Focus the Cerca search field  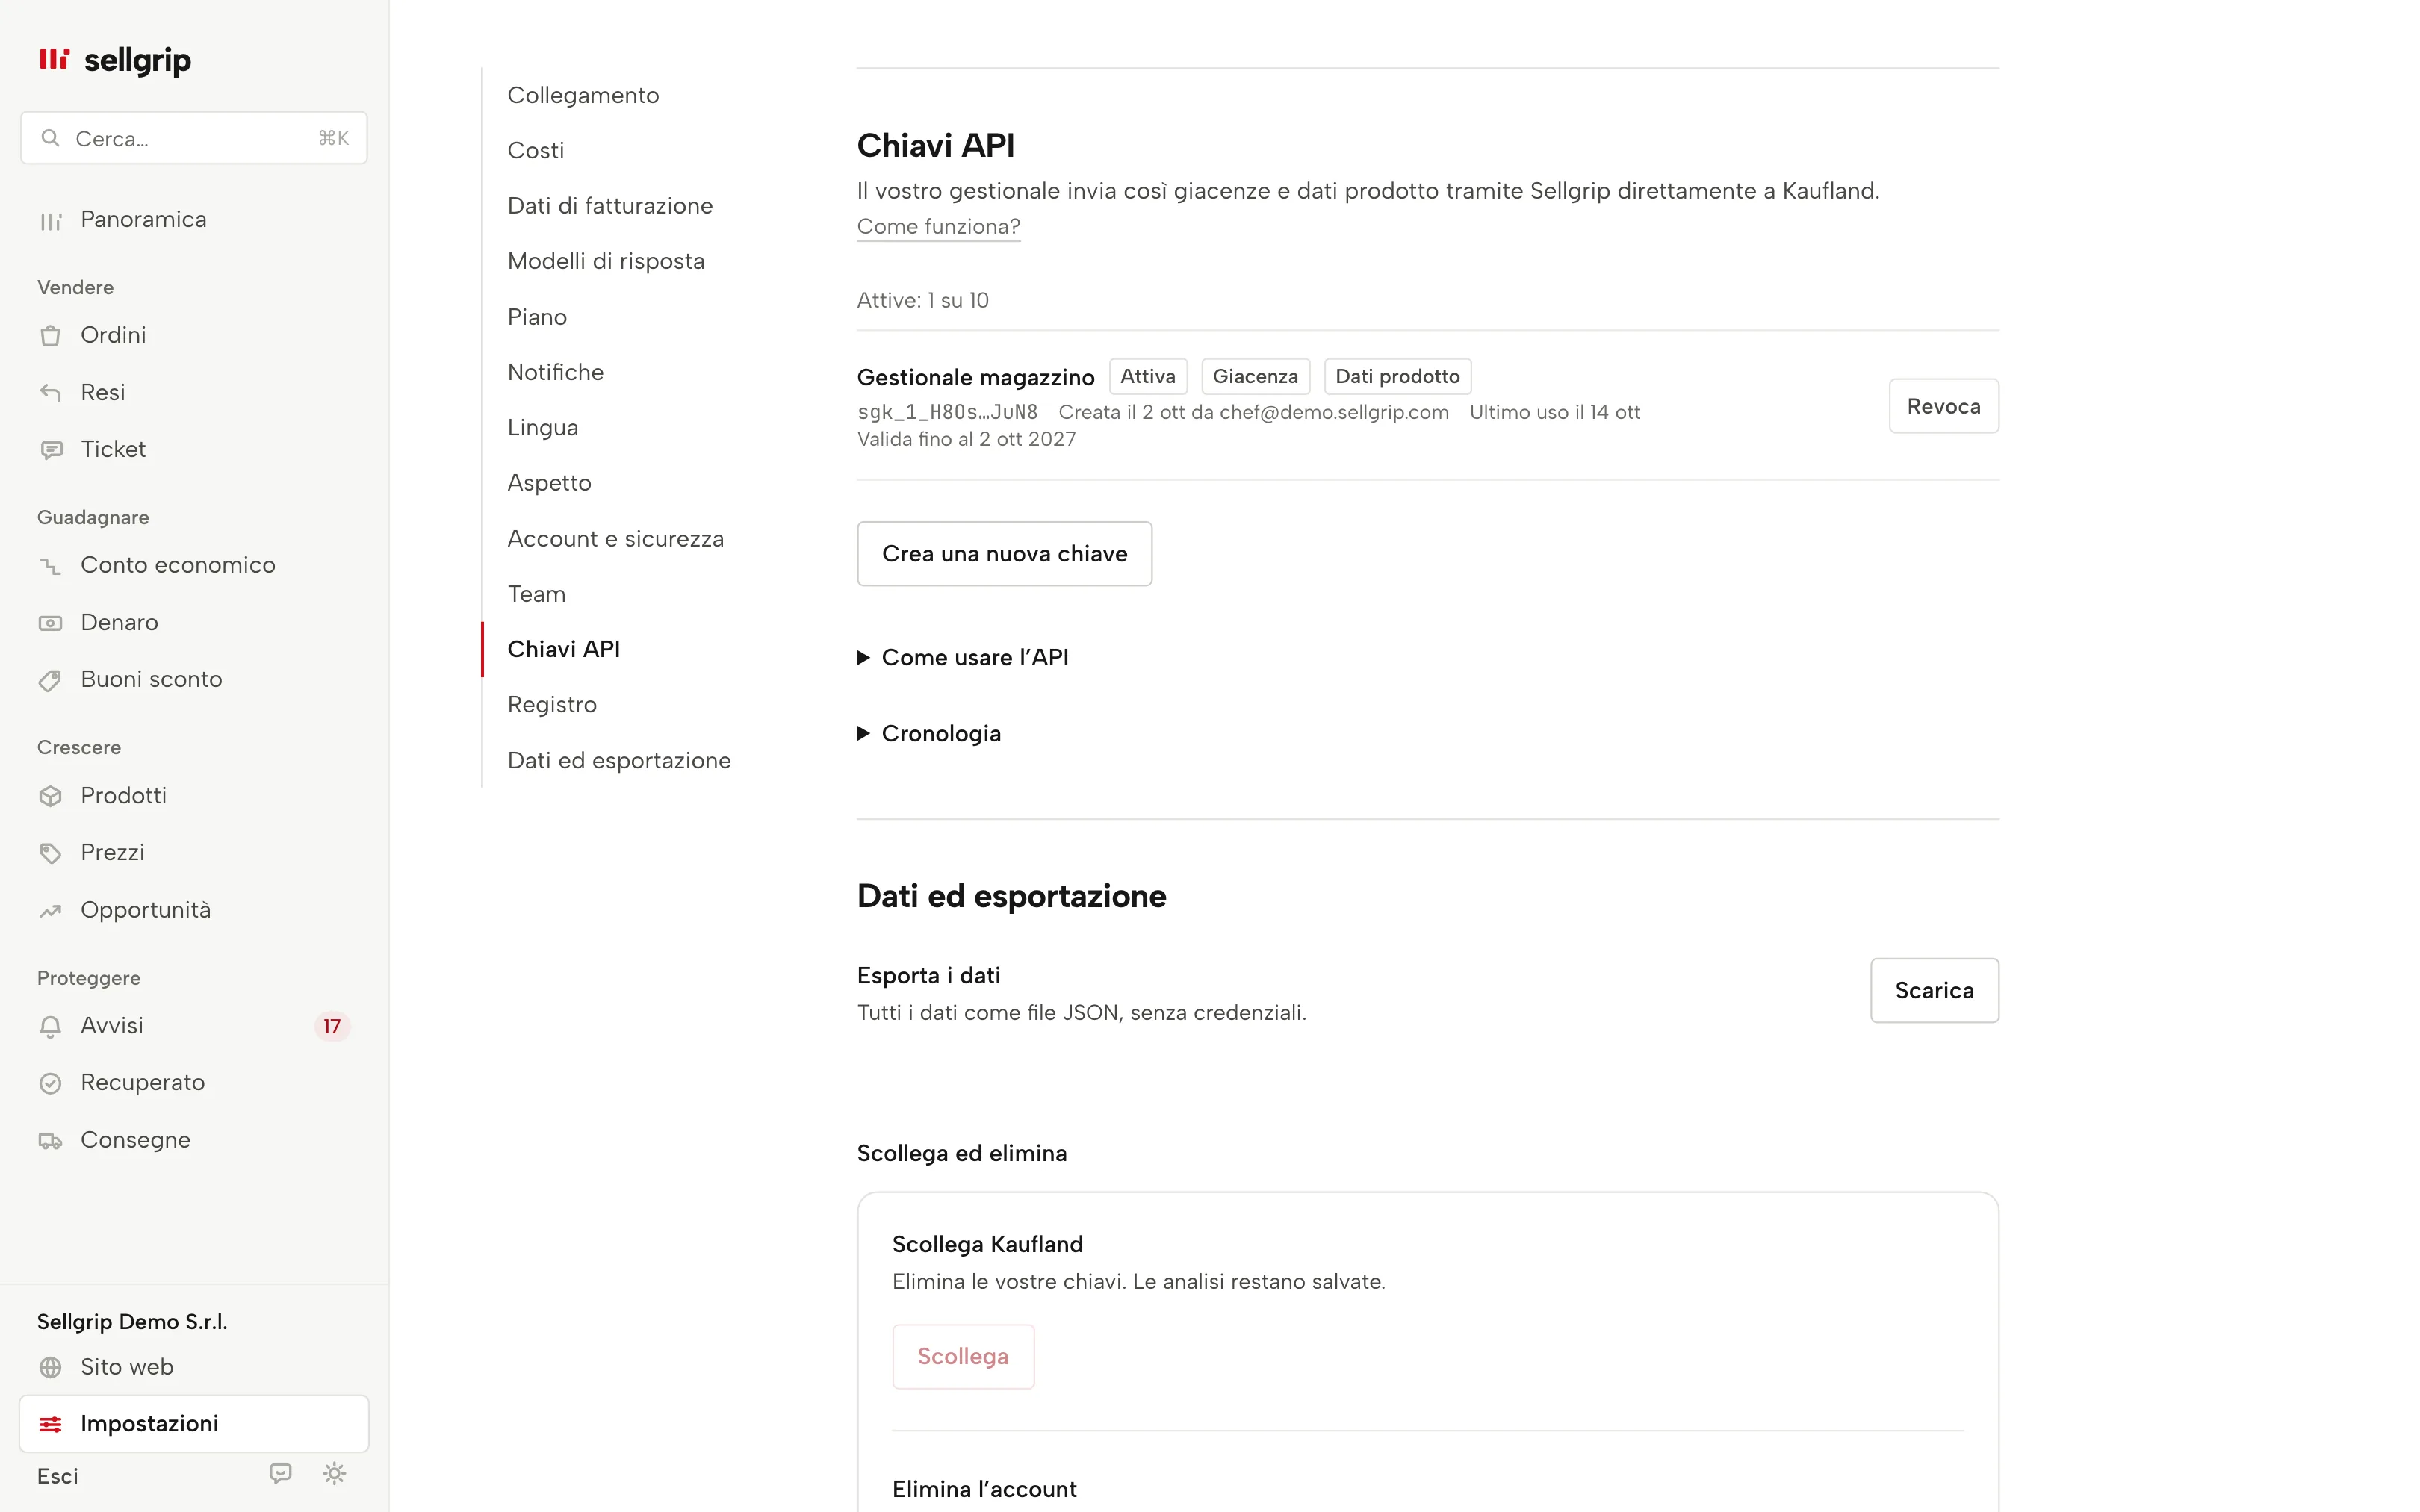[x=194, y=138]
